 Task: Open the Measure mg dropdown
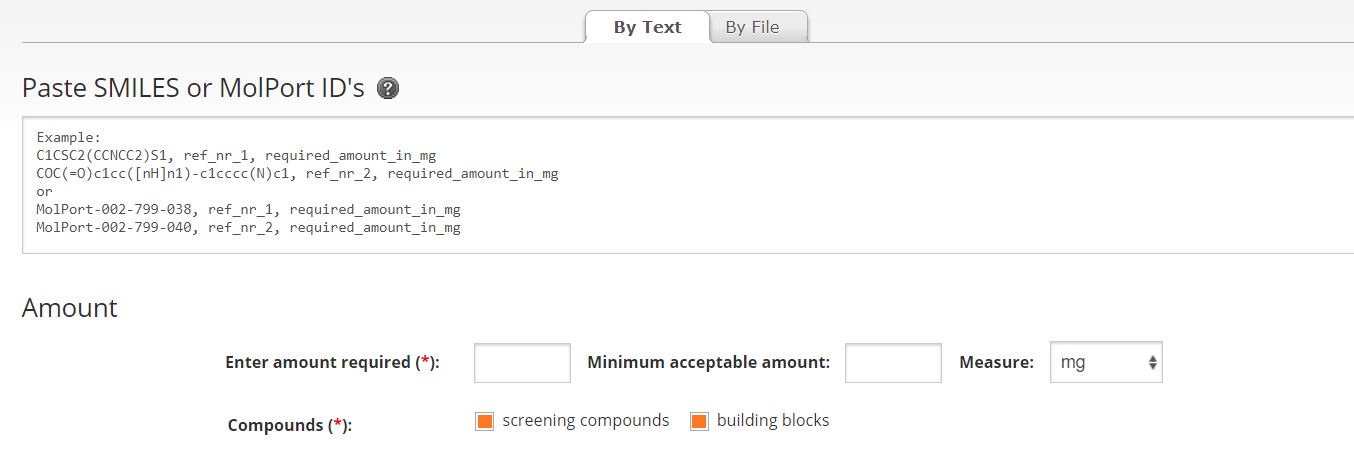pyautogui.click(x=1106, y=363)
